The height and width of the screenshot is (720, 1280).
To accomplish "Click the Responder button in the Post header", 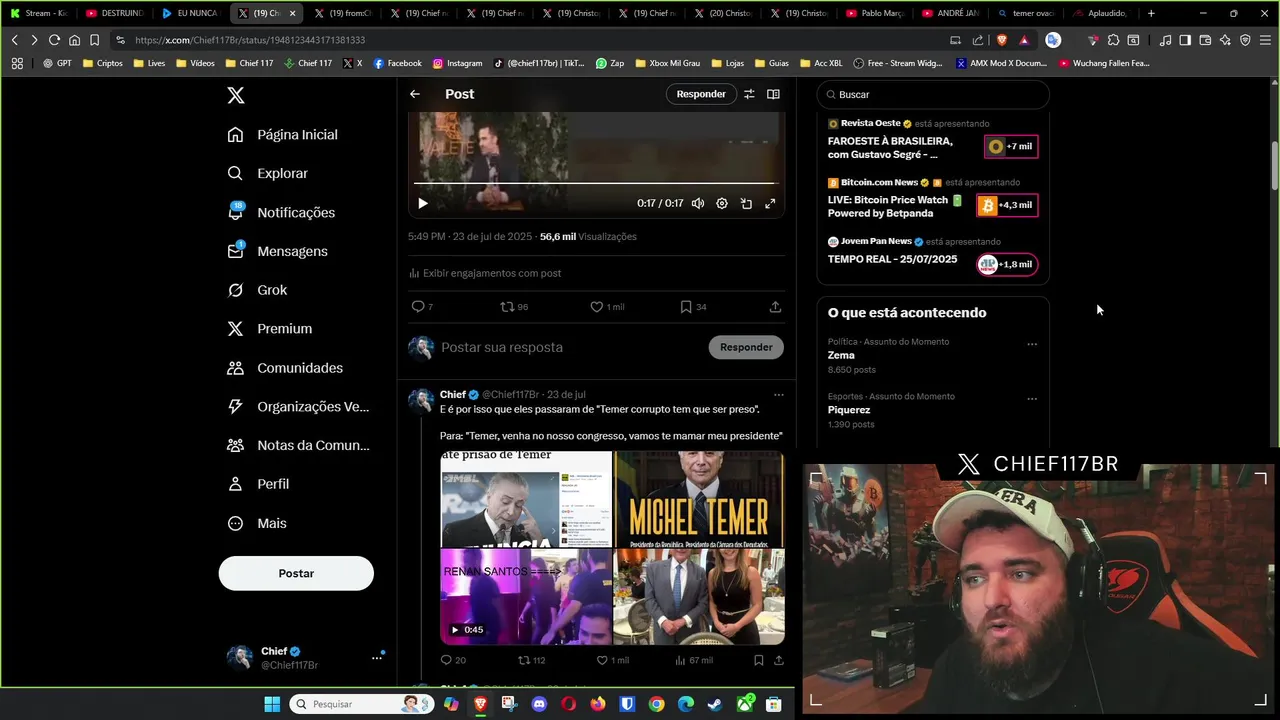I will [701, 94].
